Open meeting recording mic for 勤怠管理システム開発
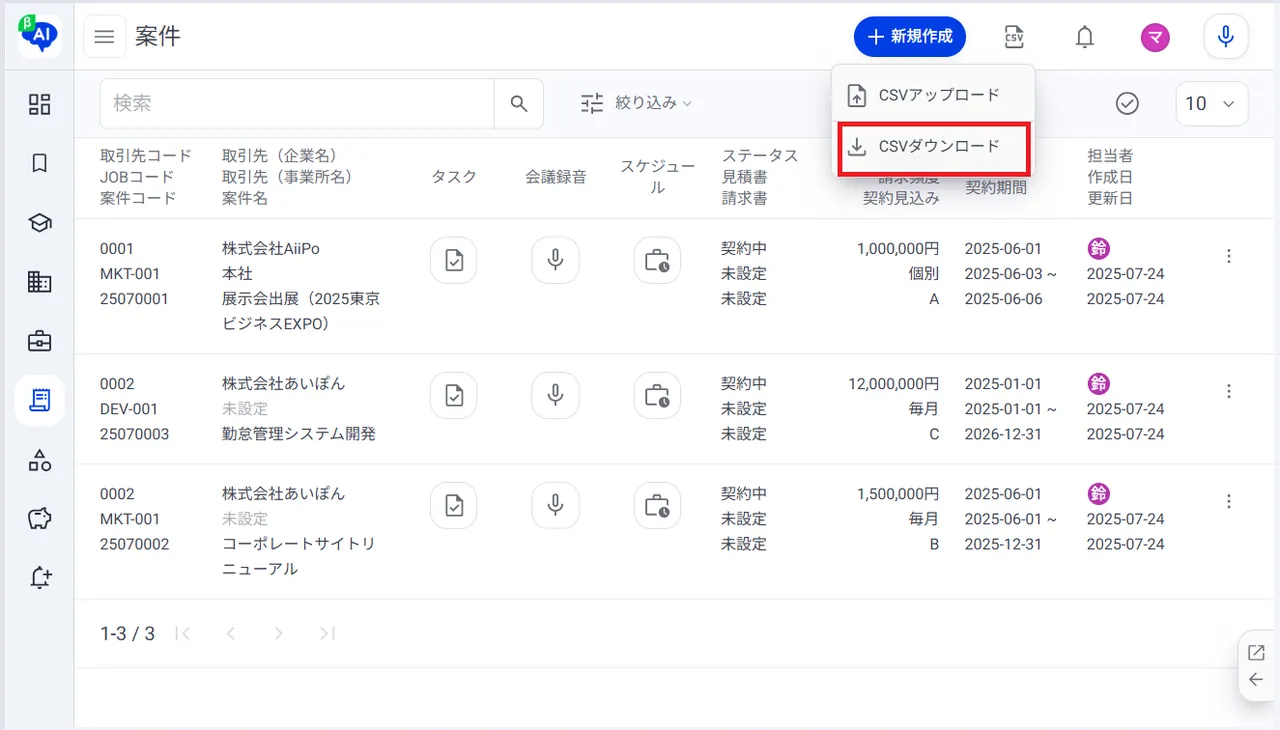This screenshot has height=730, width=1280. (x=555, y=396)
